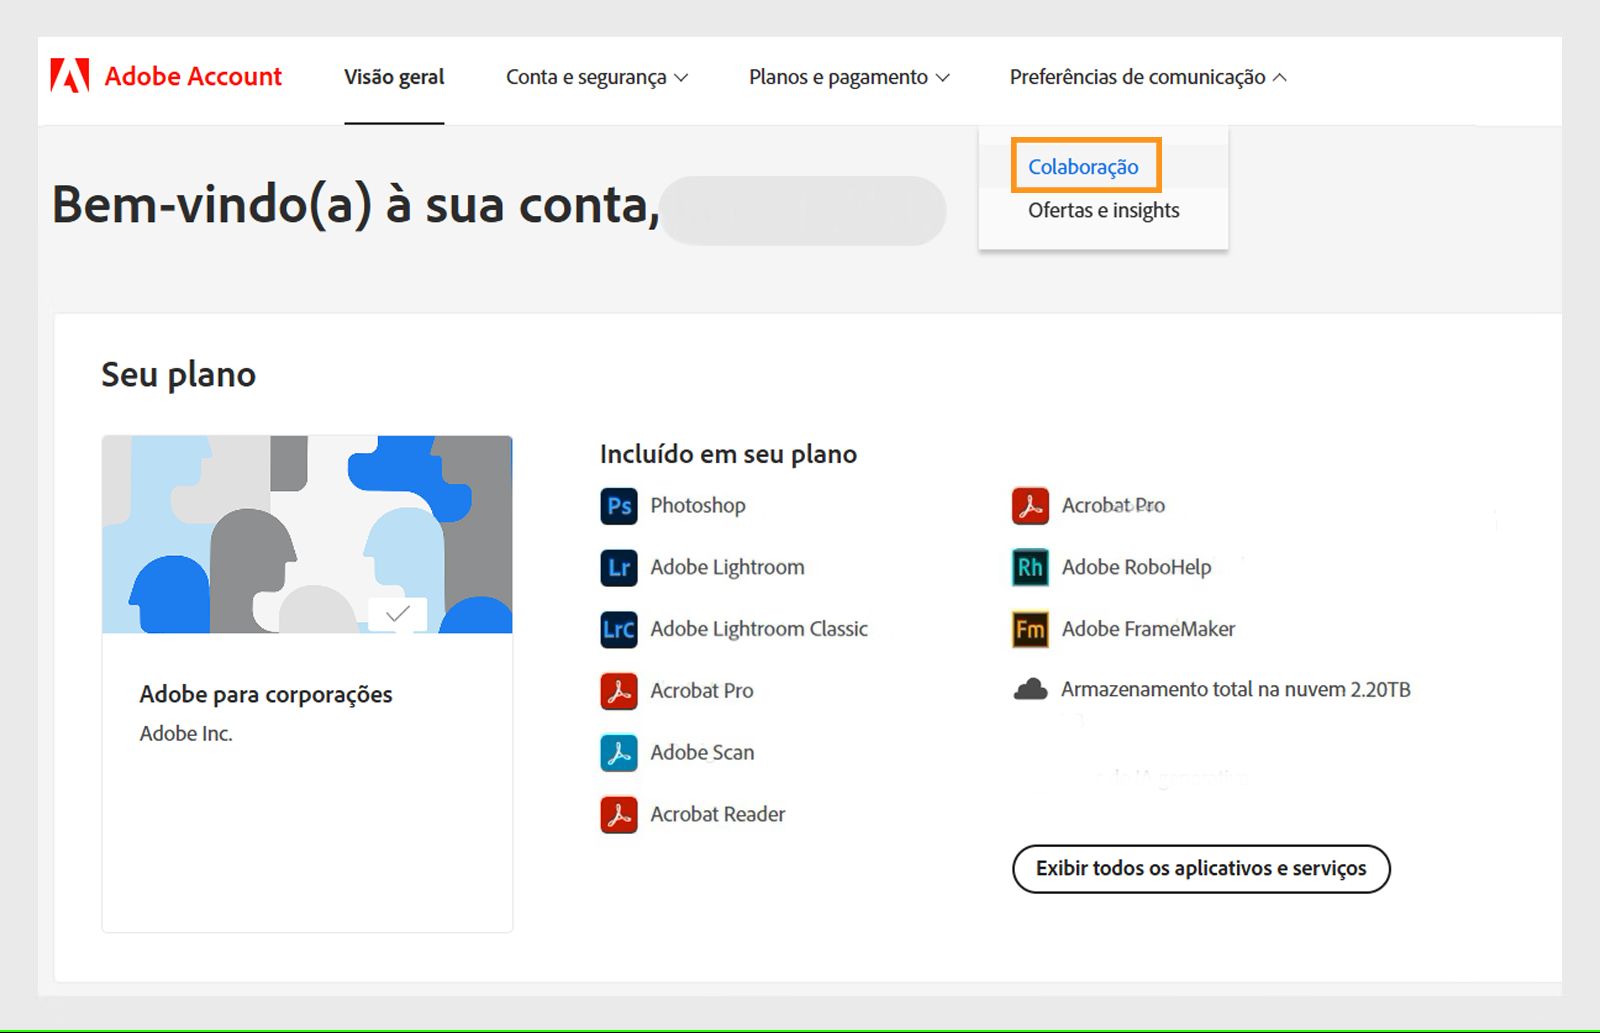Expand the Planos e pagamento menu

(x=849, y=77)
